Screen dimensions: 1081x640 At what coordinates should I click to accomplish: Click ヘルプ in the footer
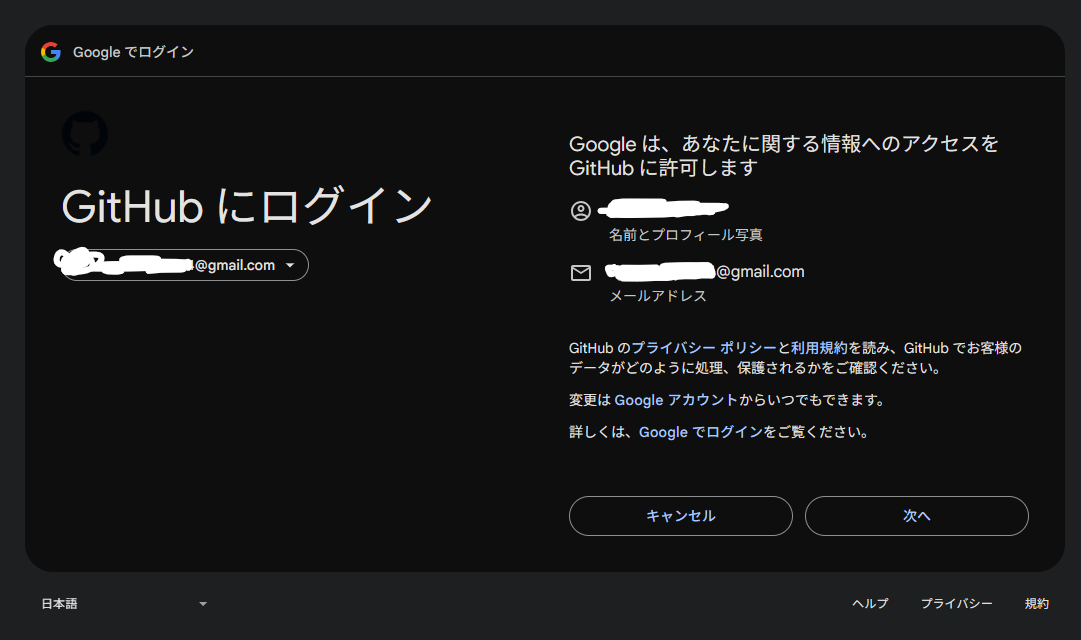[869, 603]
